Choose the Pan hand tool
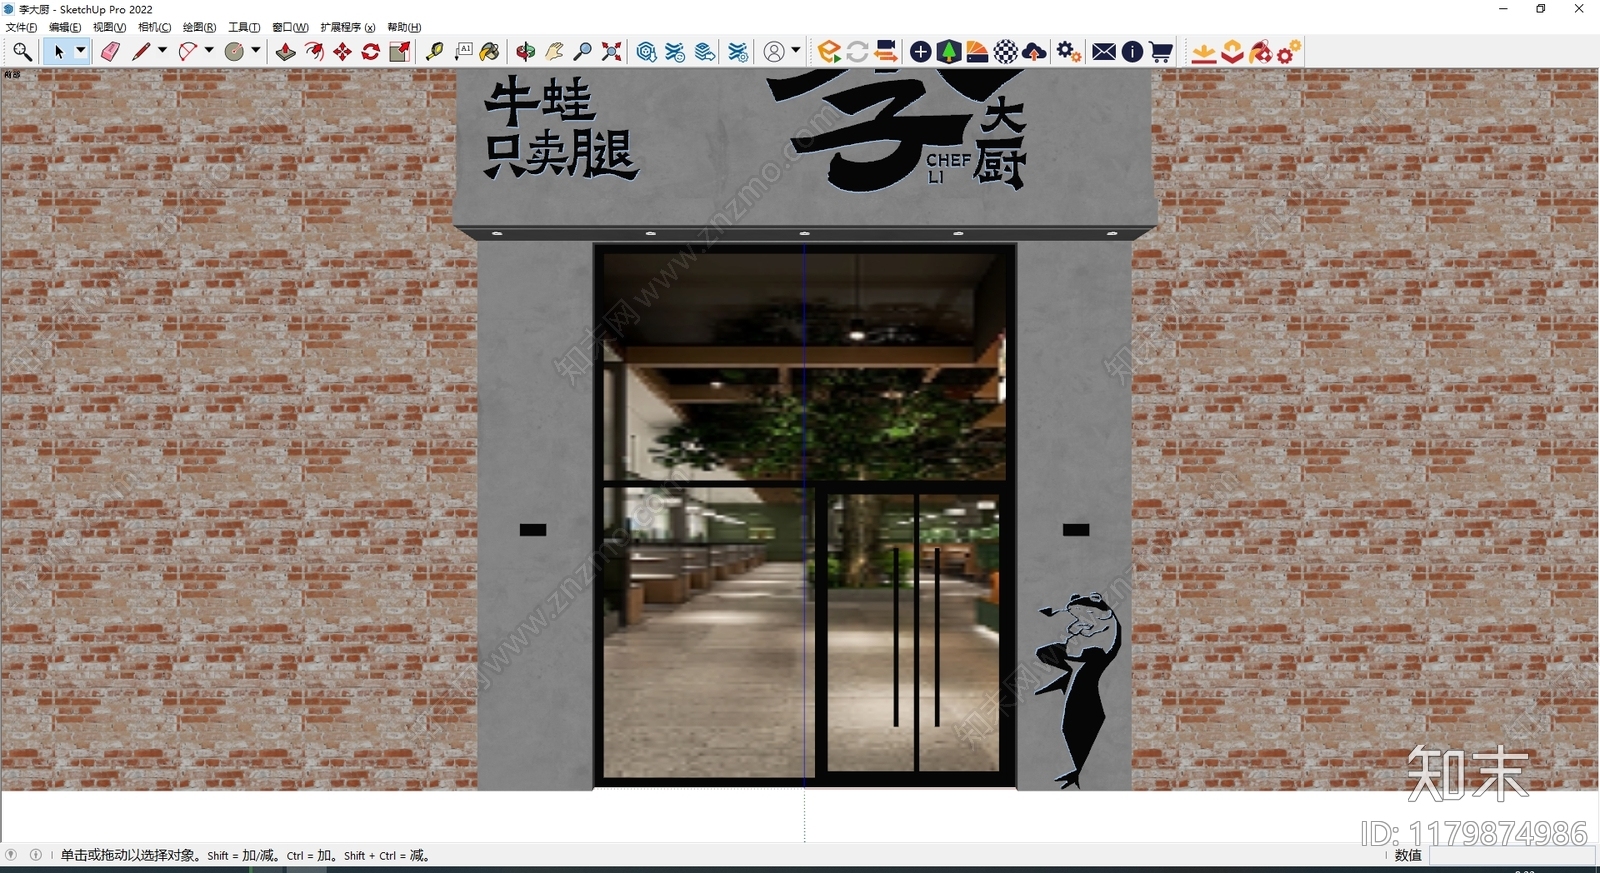This screenshot has height=873, width=1600. click(554, 52)
